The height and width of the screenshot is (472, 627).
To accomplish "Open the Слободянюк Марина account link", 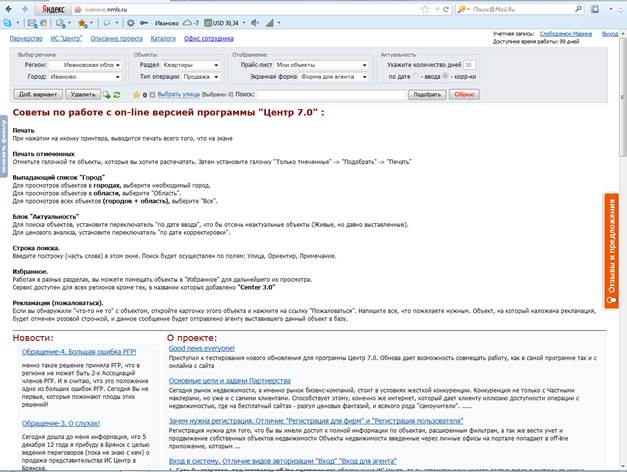I will (565, 34).
